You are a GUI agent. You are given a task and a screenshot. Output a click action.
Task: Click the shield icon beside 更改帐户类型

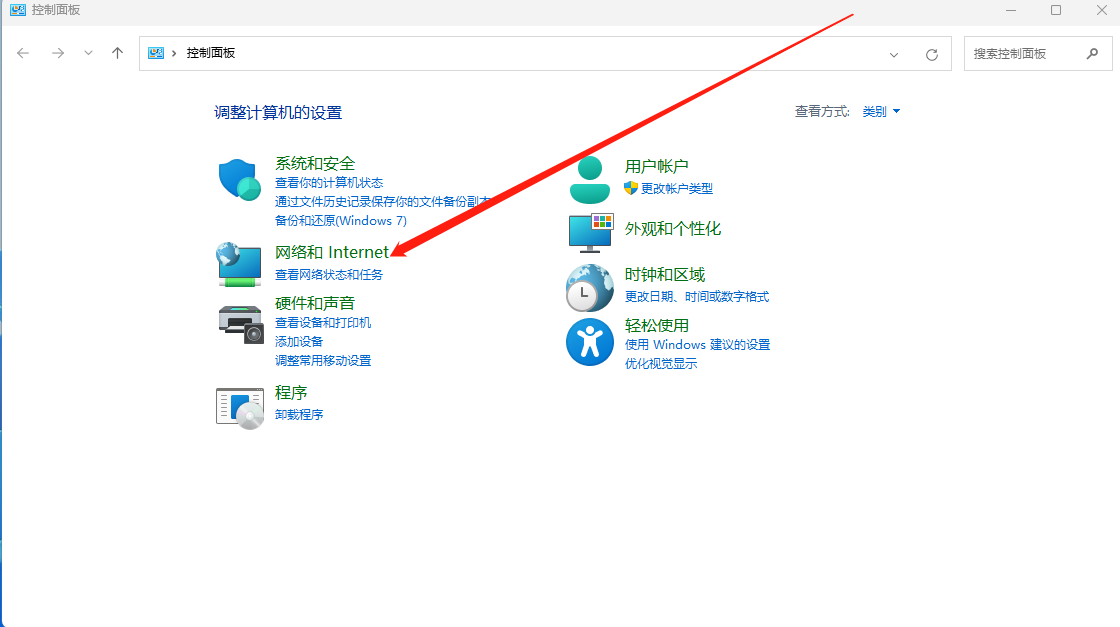[631, 188]
